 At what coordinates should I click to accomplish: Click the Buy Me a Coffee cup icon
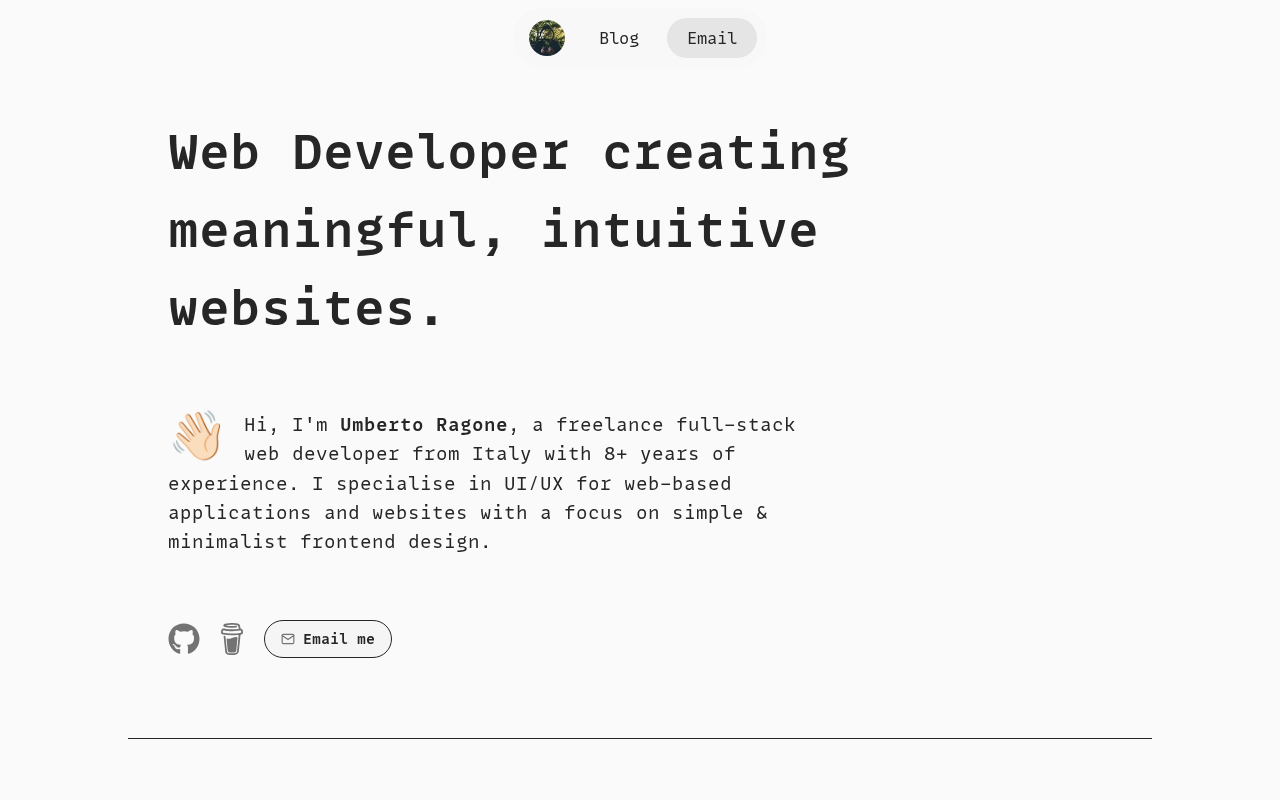(232, 639)
